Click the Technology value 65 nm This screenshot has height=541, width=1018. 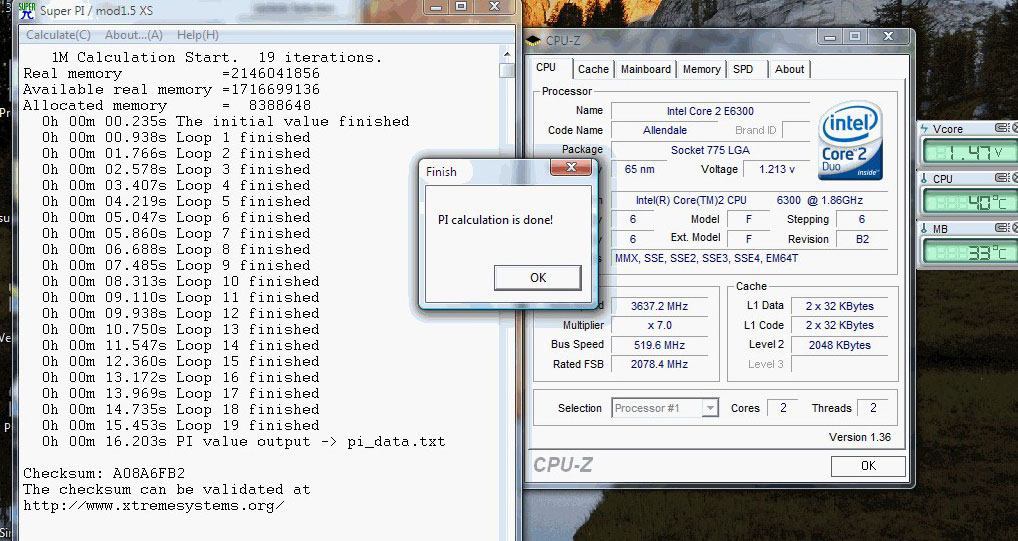(x=639, y=169)
